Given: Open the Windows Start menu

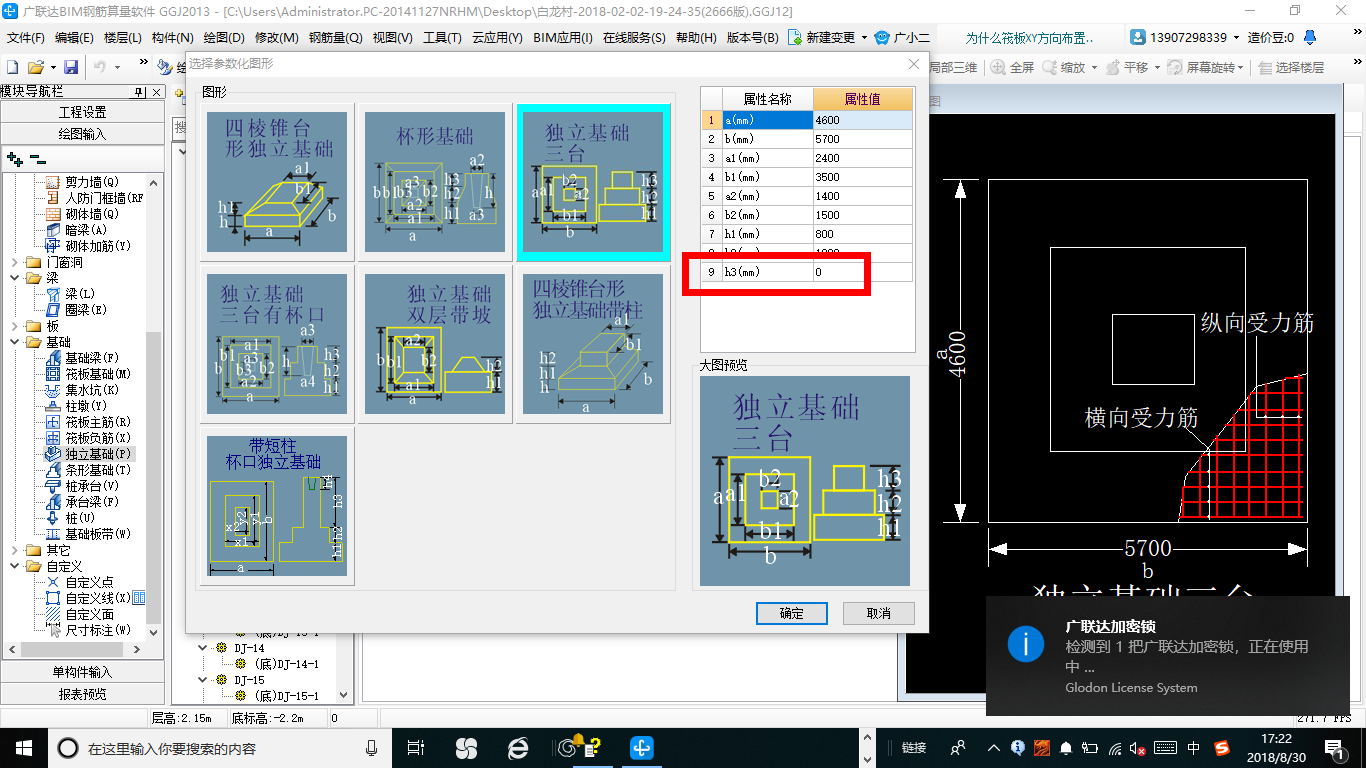Looking at the screenshot, I should click(23, 747).
